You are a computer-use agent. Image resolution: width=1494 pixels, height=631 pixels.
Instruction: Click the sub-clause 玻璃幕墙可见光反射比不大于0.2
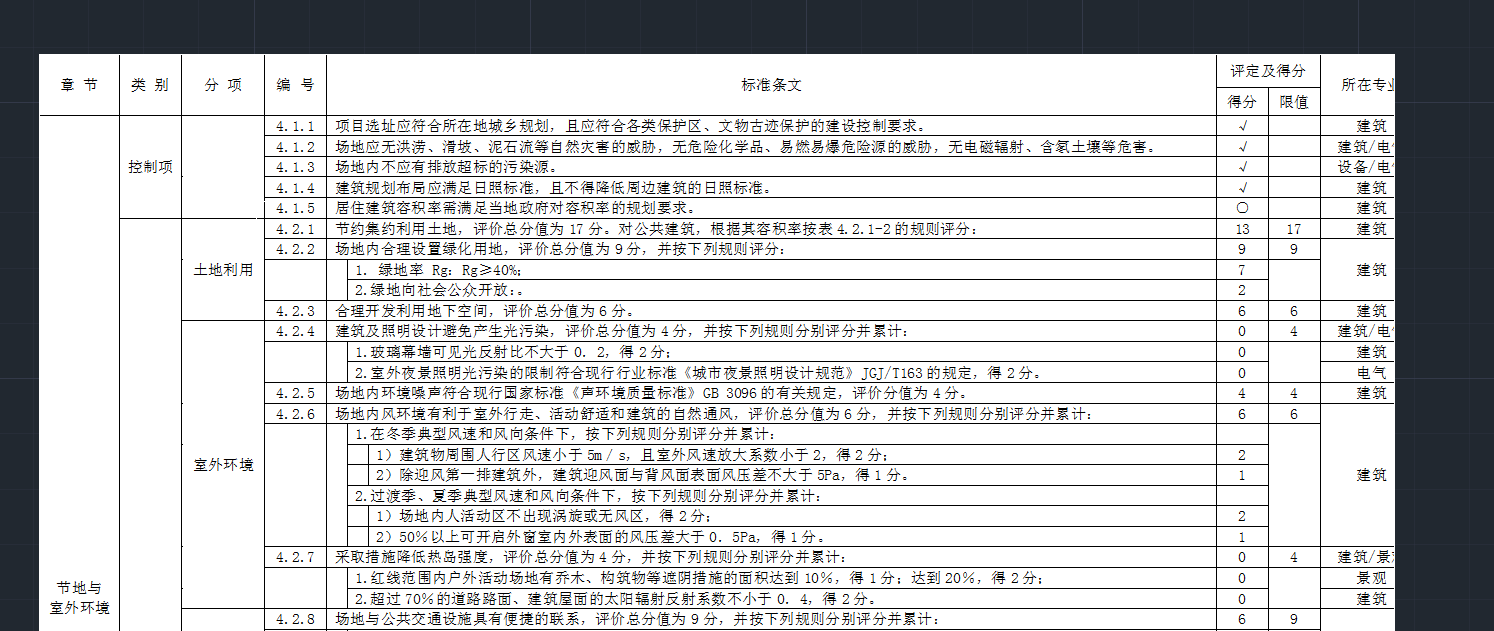click(513, 352)
